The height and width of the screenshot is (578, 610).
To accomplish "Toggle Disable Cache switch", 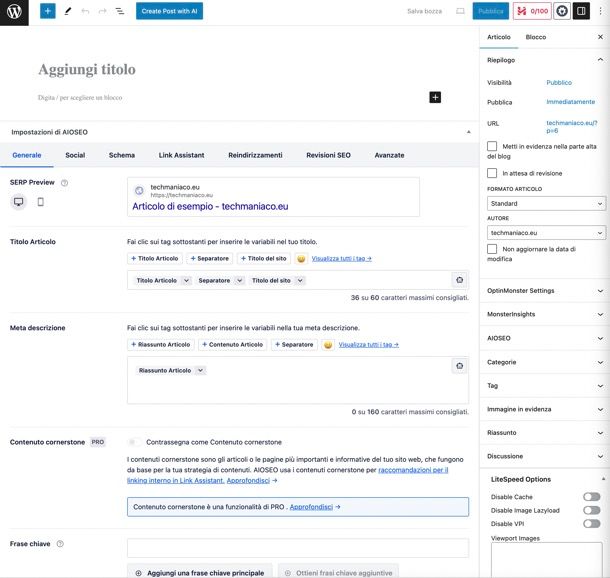I will click(x=592, y=497).
